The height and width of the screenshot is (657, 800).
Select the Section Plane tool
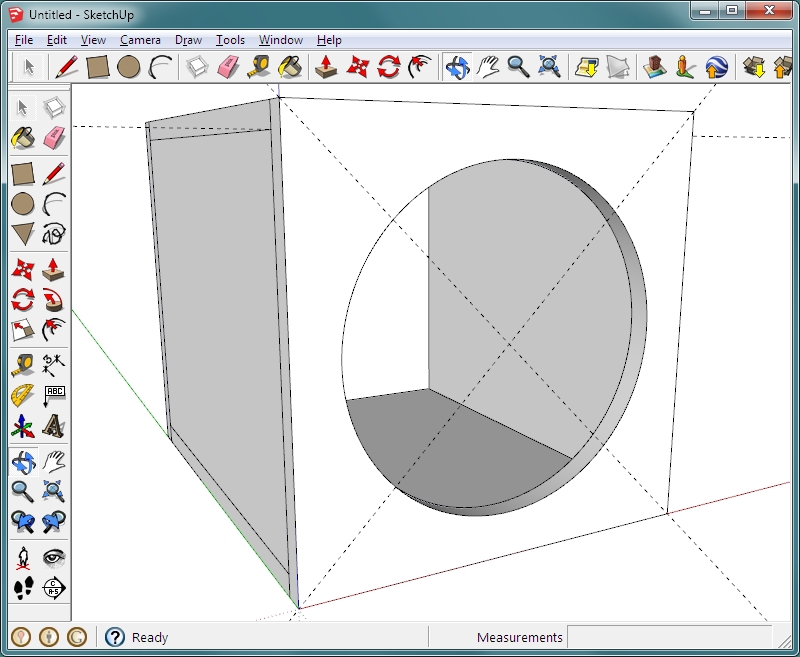point(54,589)
